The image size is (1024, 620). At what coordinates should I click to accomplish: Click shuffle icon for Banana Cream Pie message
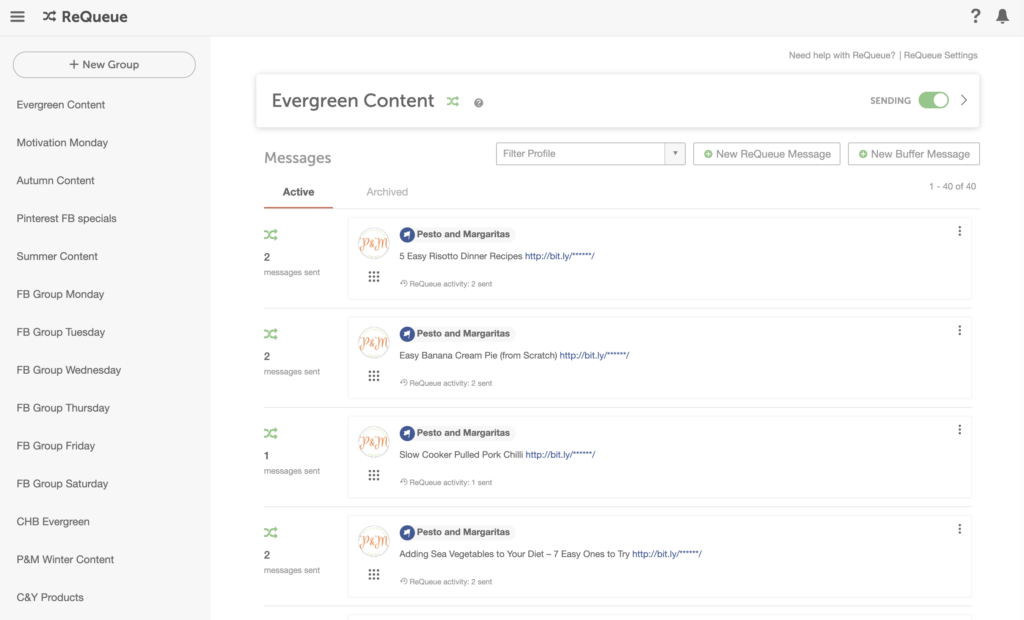tap(270, 334)
